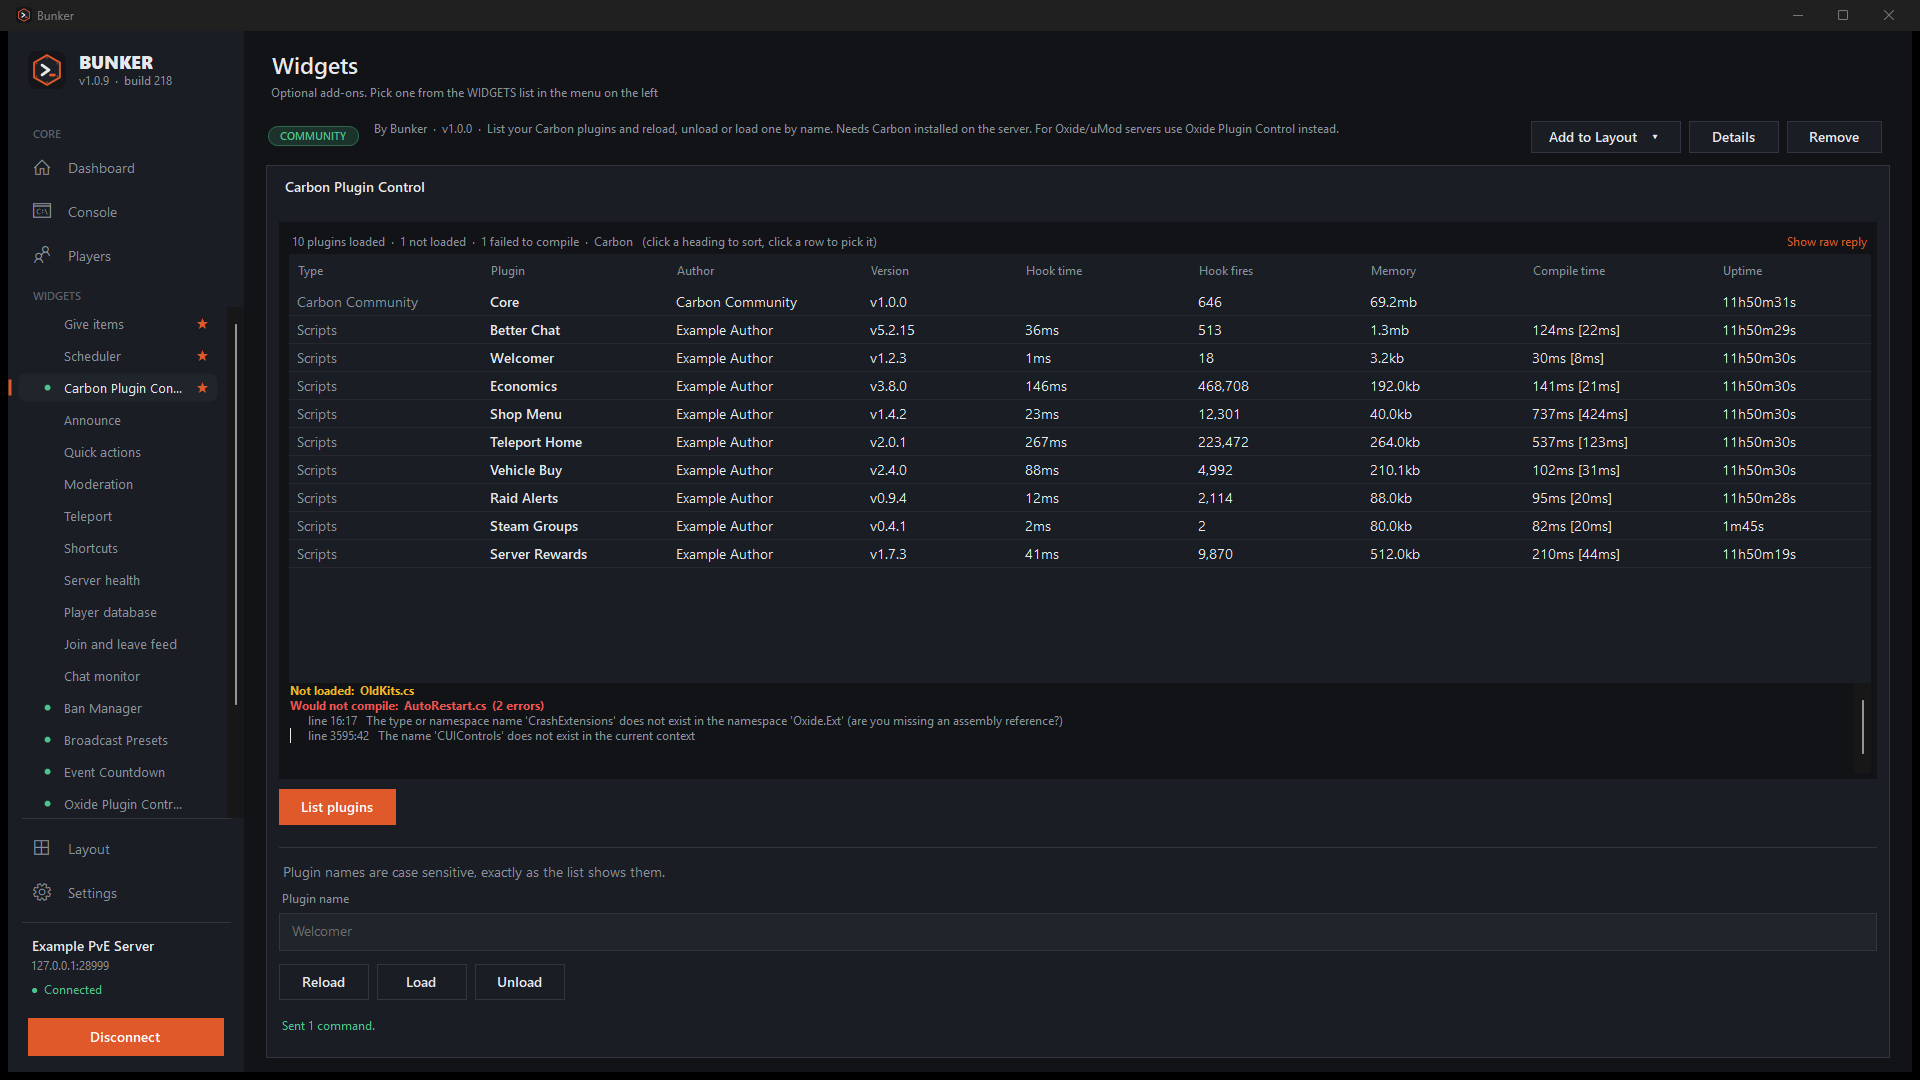Click the Remove button
The width and height of the screenshot is (1920, 1080).
click(x=1834, y=137)
